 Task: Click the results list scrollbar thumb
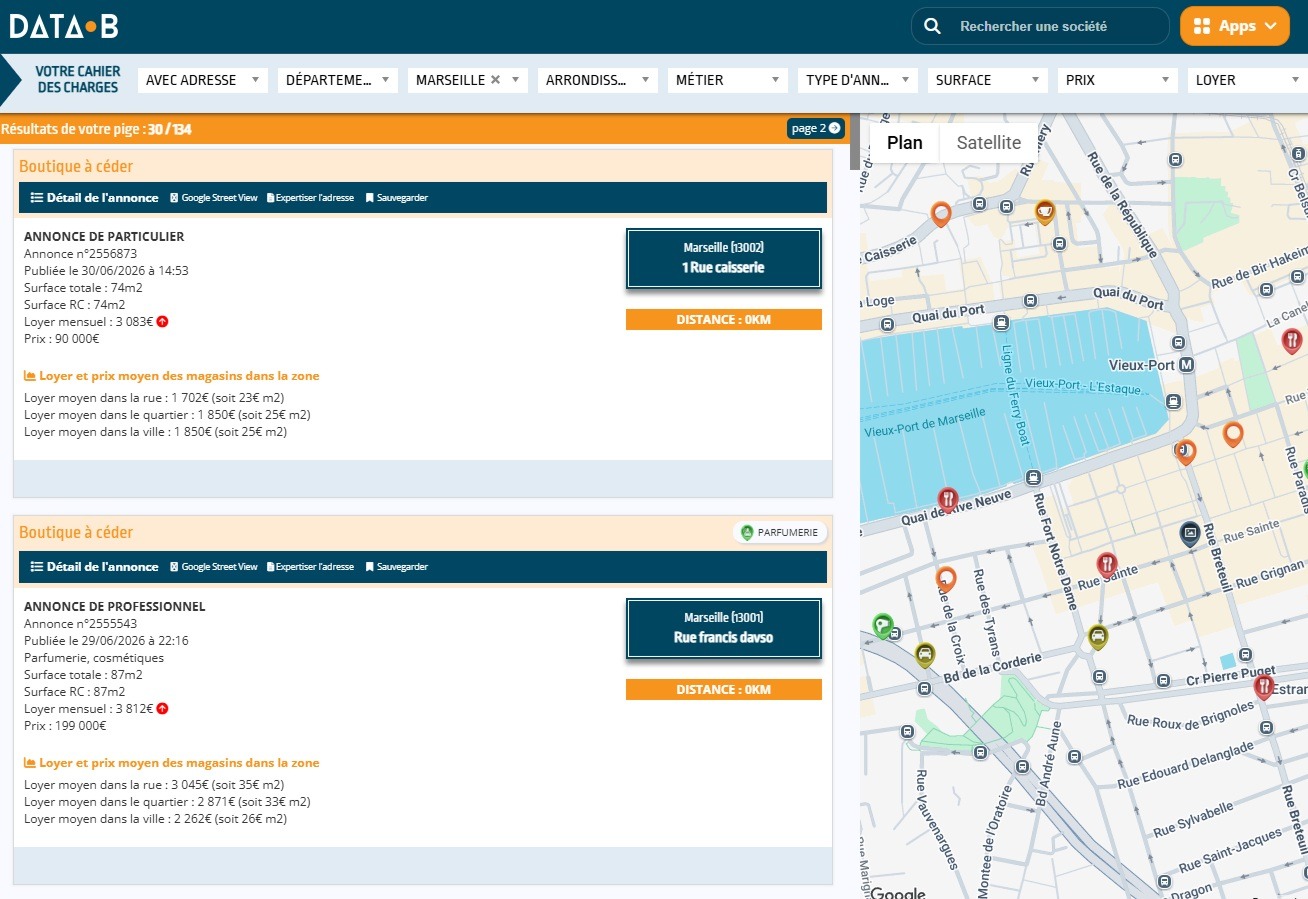tap(854, 141)
